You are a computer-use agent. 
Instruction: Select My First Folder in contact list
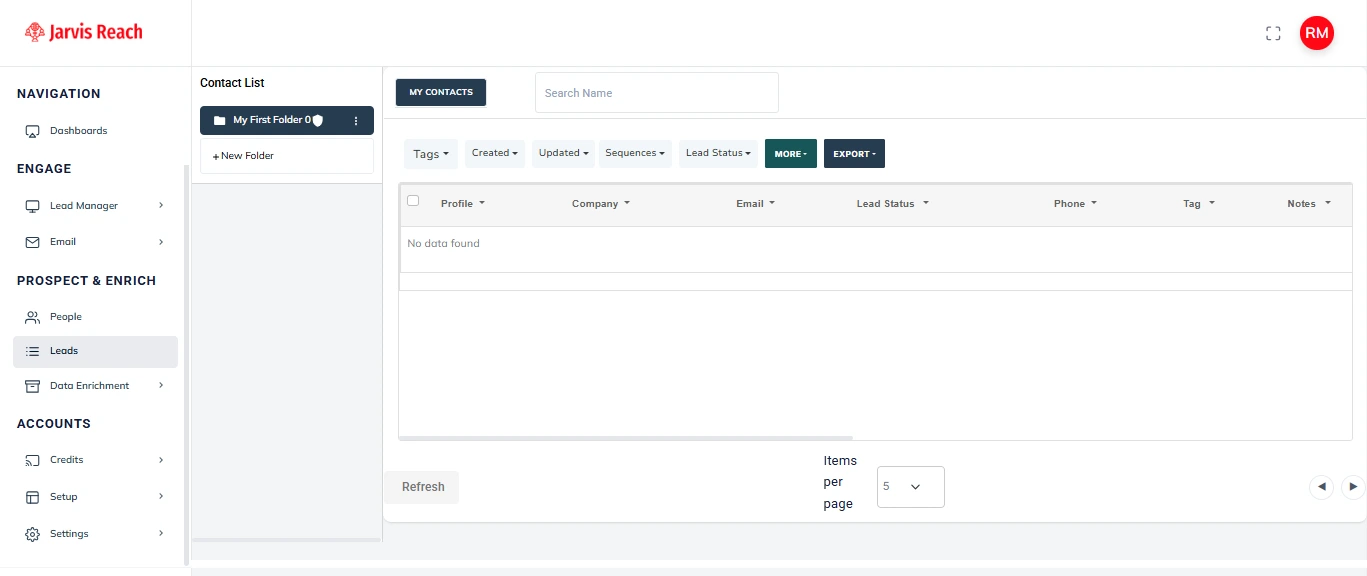point(287,120)
